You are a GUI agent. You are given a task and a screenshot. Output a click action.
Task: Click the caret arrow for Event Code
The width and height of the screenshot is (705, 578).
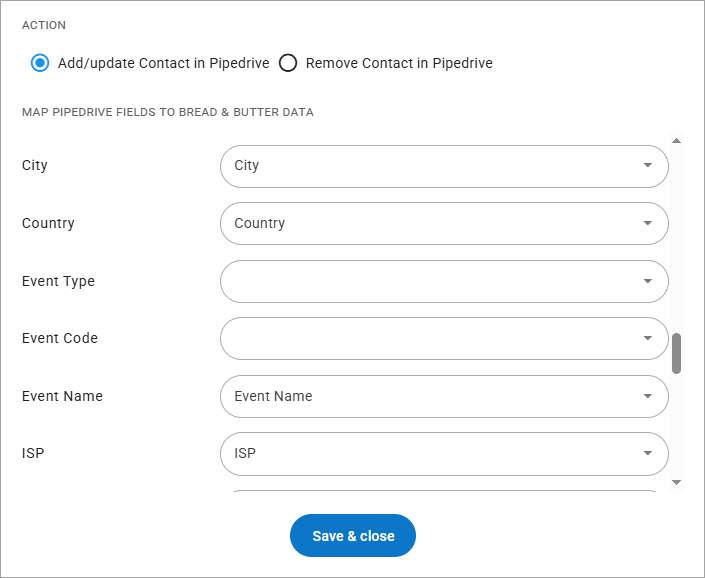648,339
